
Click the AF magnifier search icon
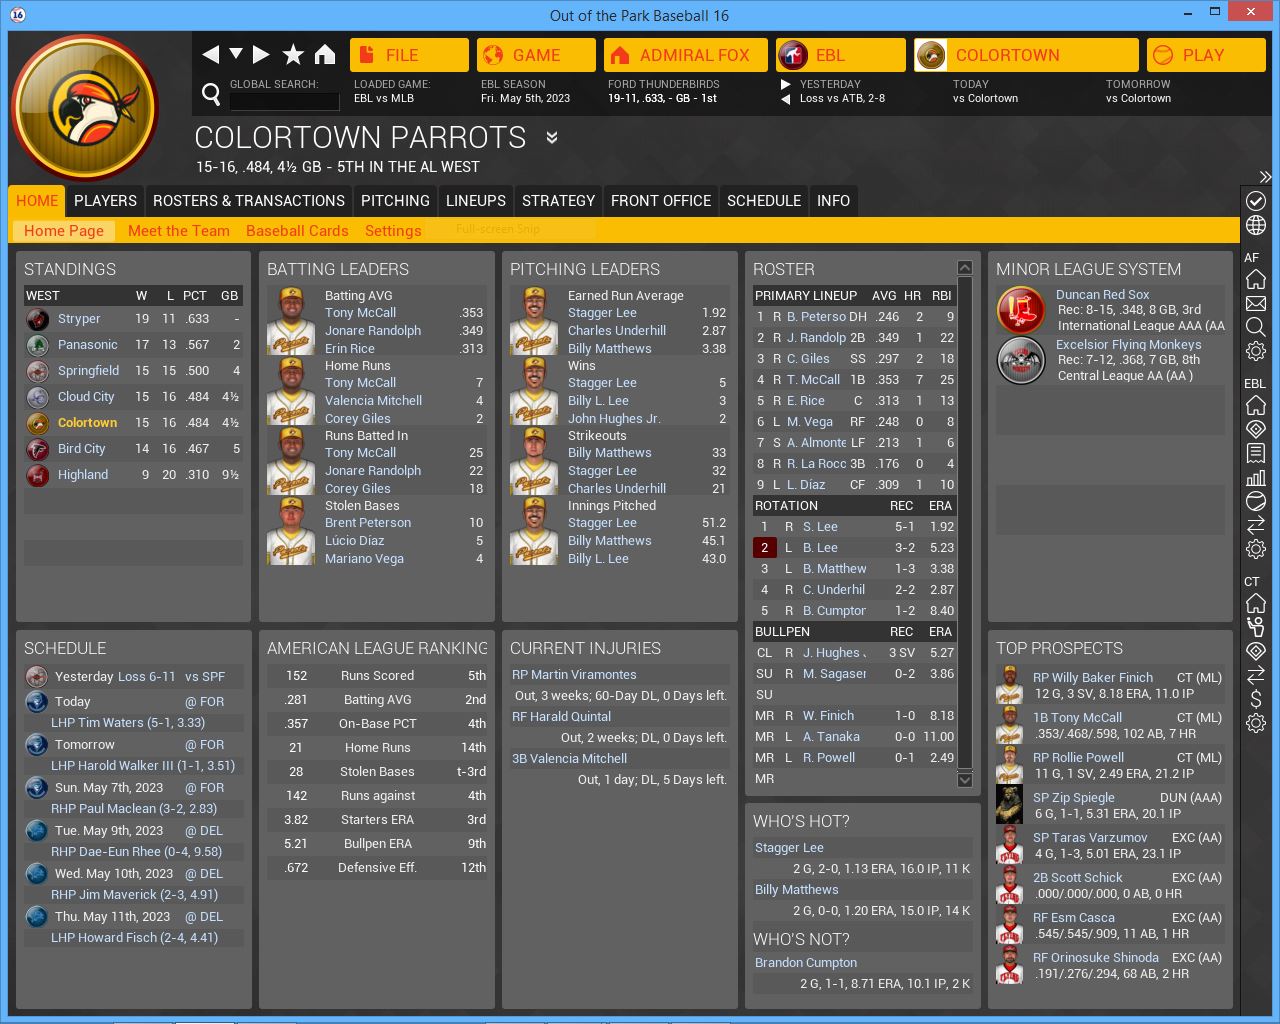pos(1255,327)
